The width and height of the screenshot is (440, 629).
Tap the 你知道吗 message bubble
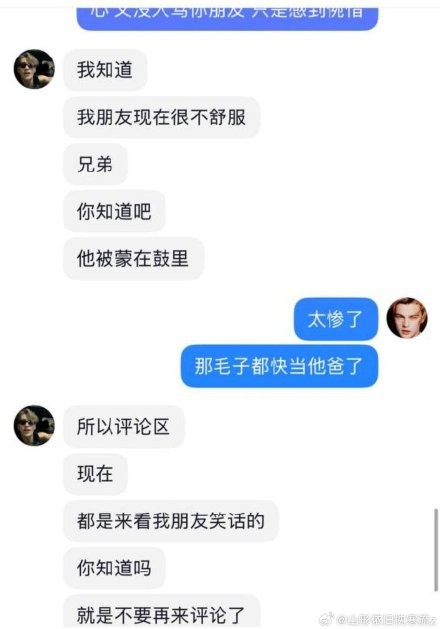tap(114, 568)
